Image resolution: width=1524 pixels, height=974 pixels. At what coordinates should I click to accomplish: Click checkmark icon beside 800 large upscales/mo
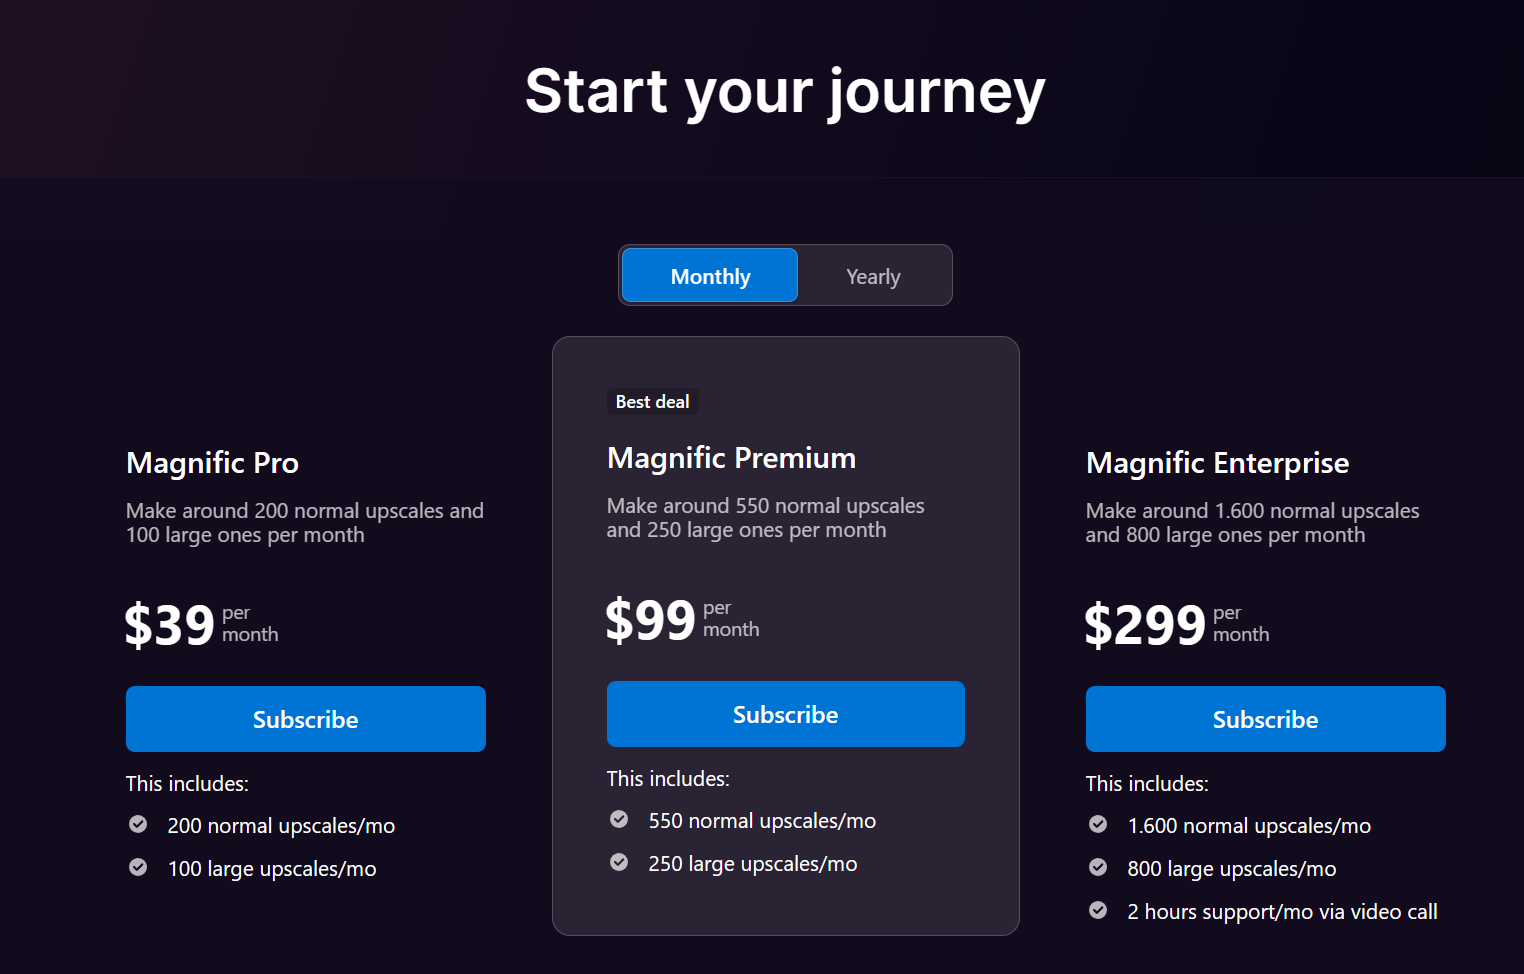tap(1098, 867)
